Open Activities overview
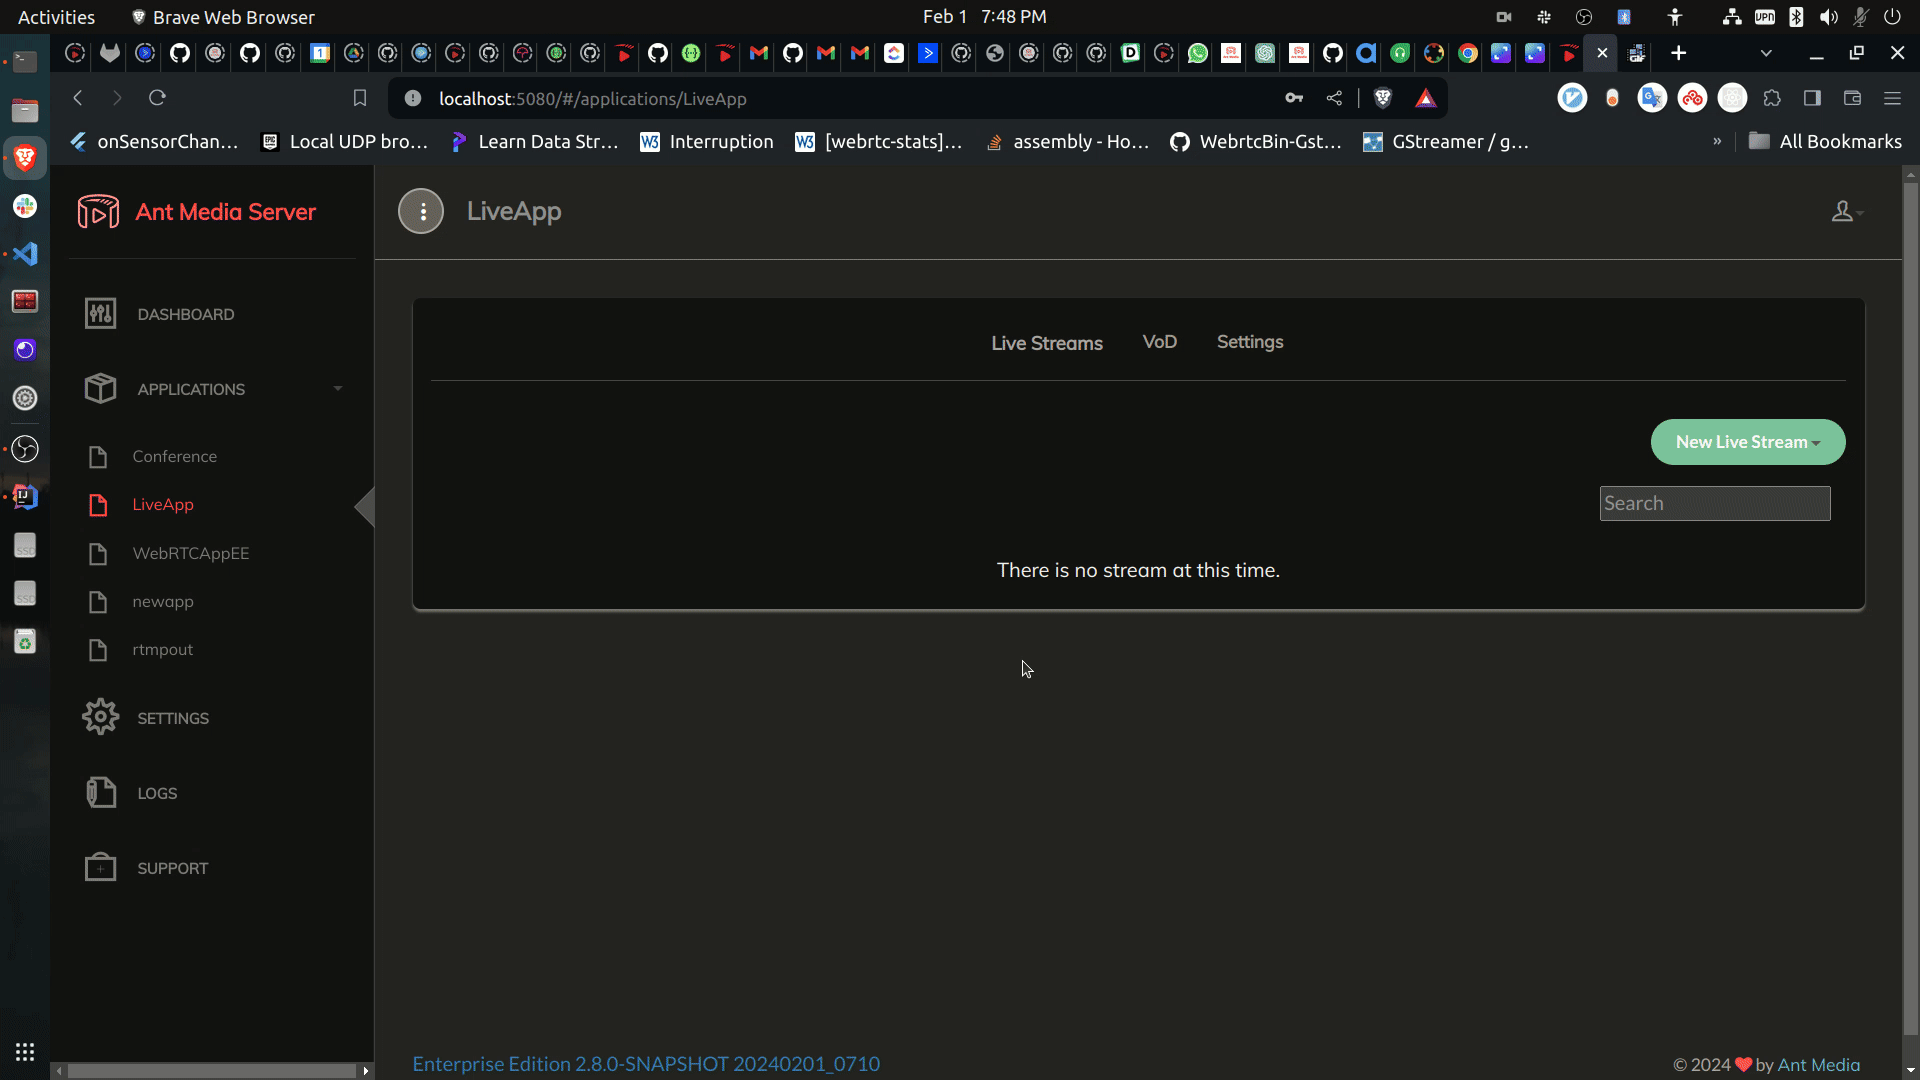Image resolution: width=1920 pixels, height=1080 pixels. [x=57, y=17]
